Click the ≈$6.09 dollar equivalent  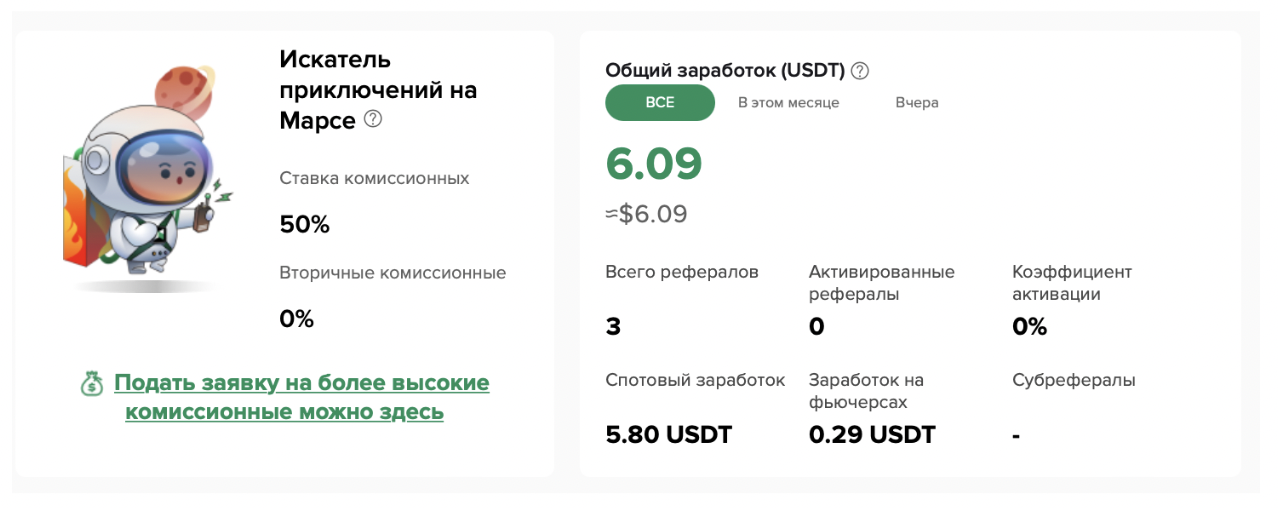pos(646,214)
